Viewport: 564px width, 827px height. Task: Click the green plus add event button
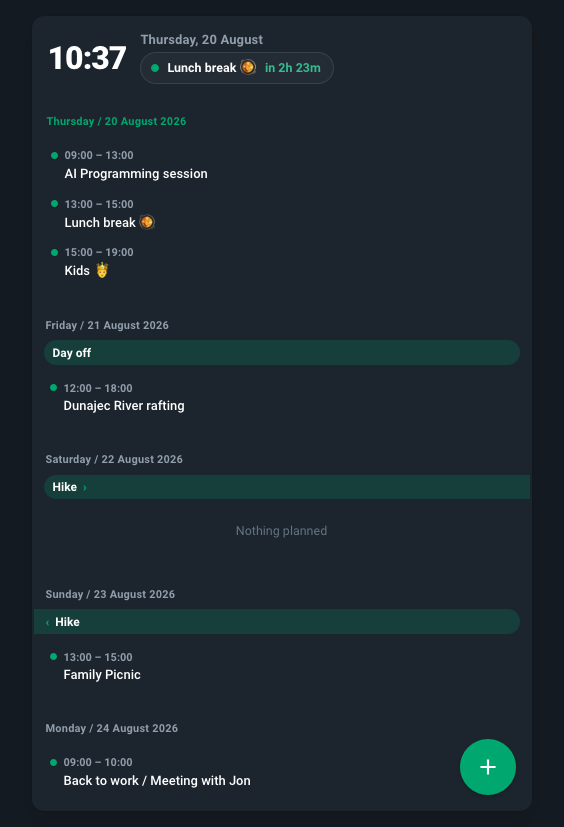point(487,766)
